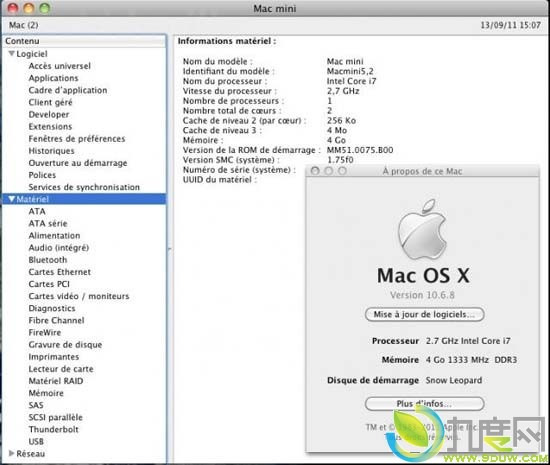Open Cadre d'application entry

(x=68, y=90)
